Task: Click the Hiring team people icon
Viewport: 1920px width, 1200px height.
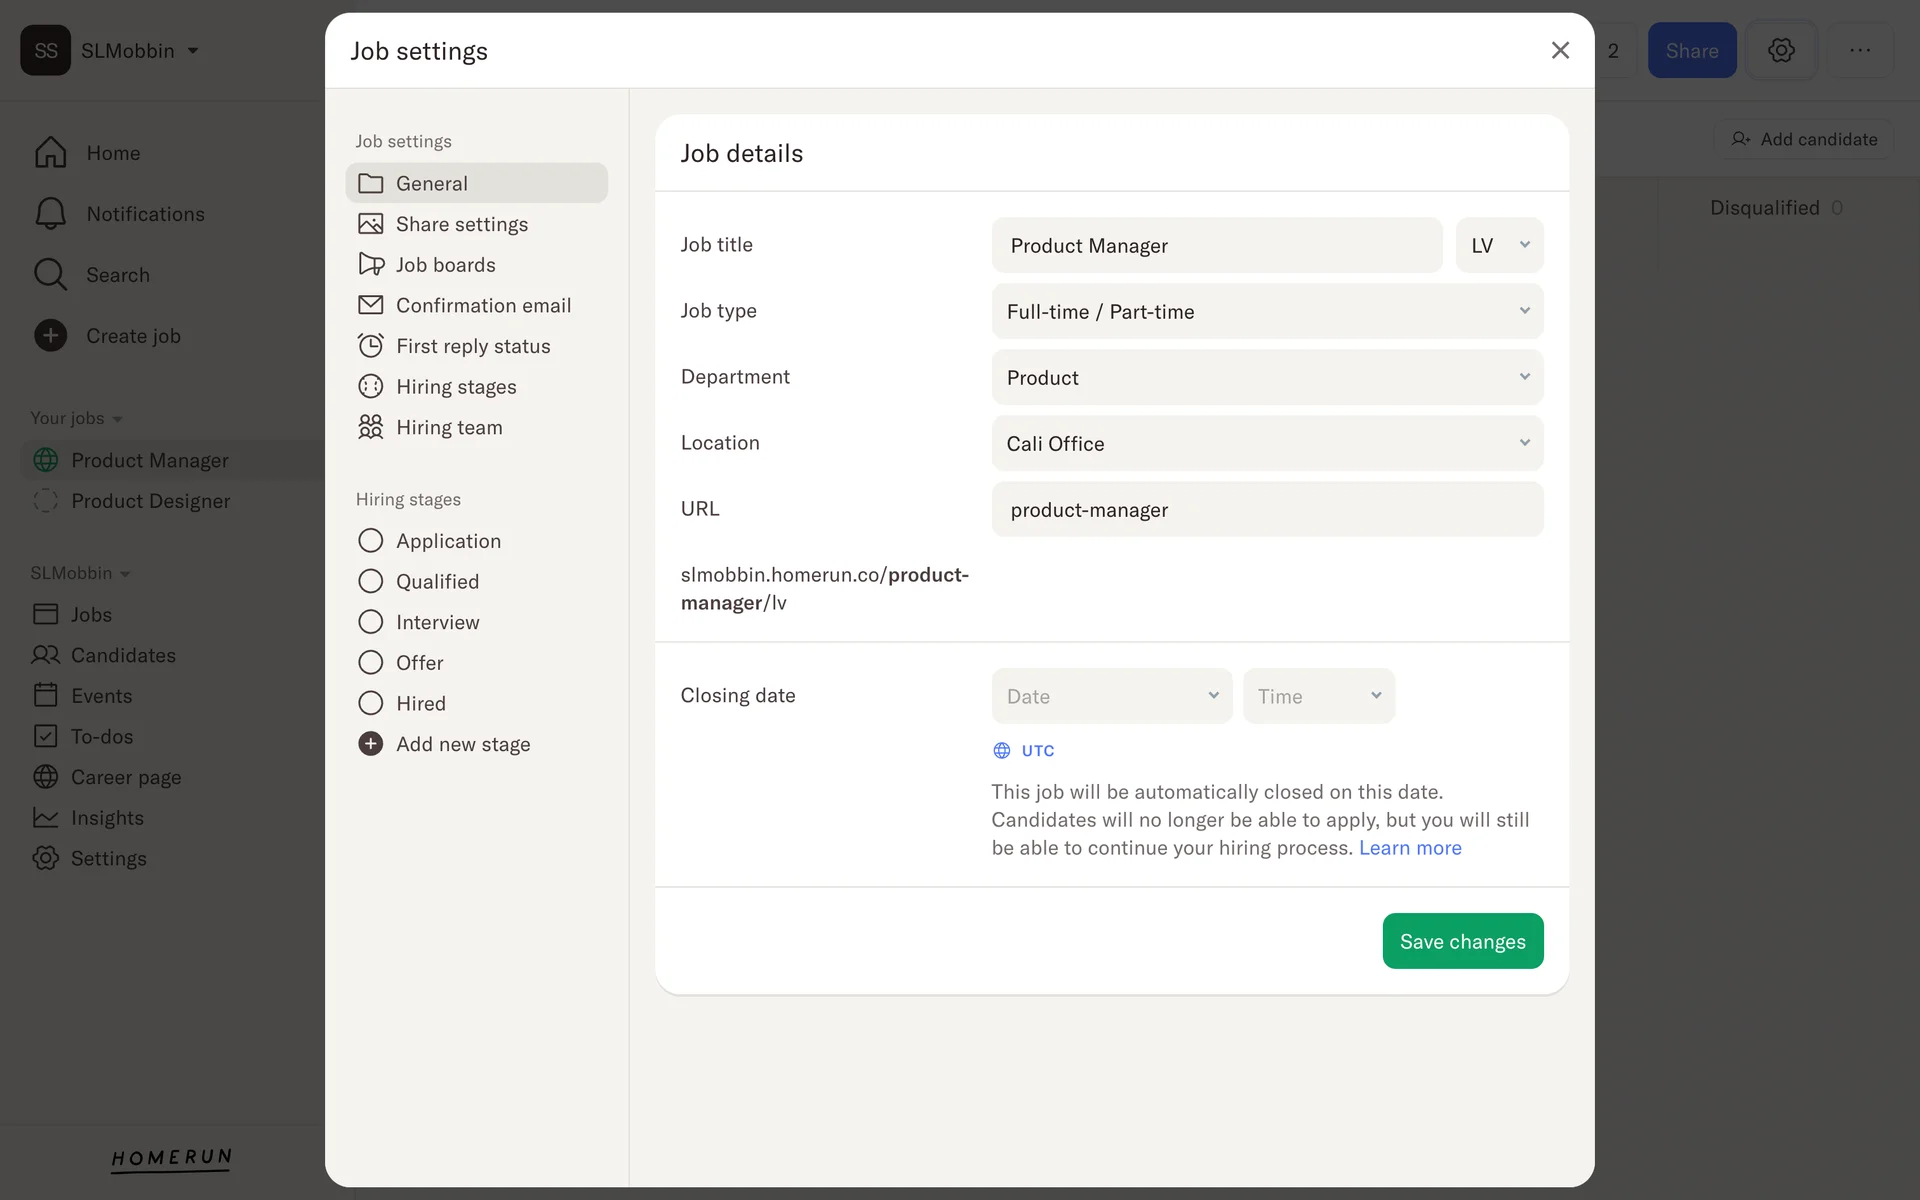Action: pyautogui.click(x=370, y=427)
